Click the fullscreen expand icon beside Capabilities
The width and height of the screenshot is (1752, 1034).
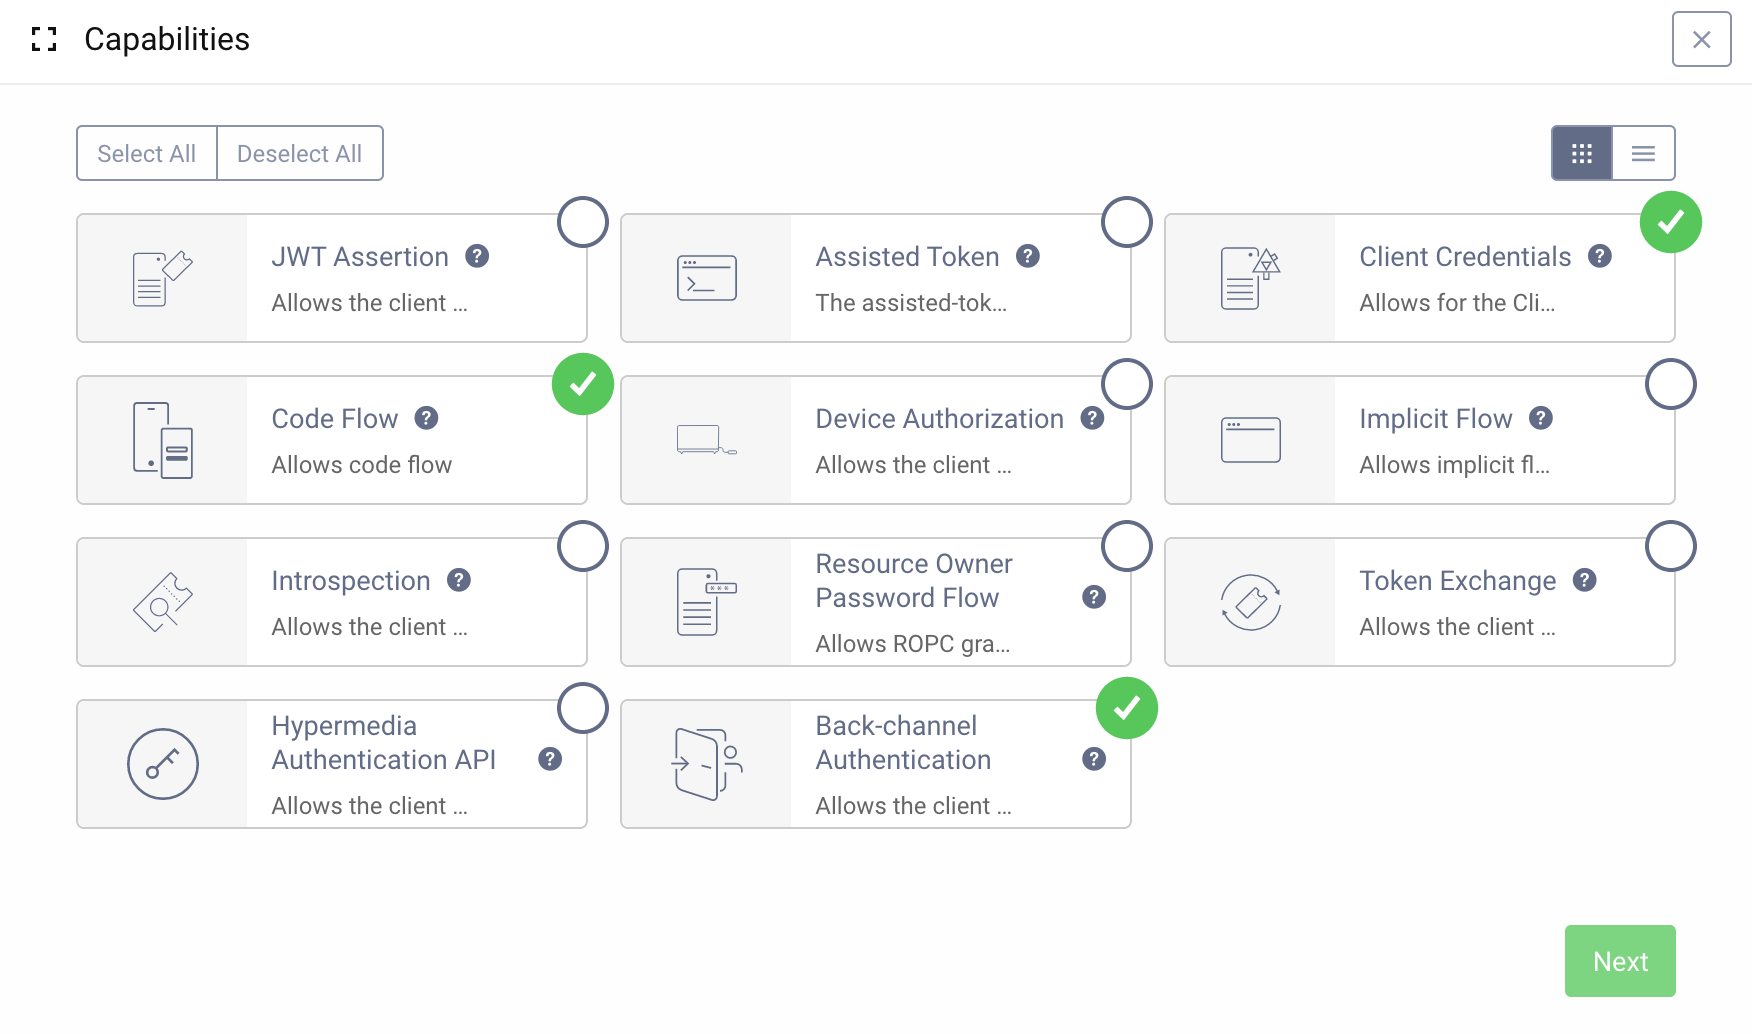click(x=44, y=39)
